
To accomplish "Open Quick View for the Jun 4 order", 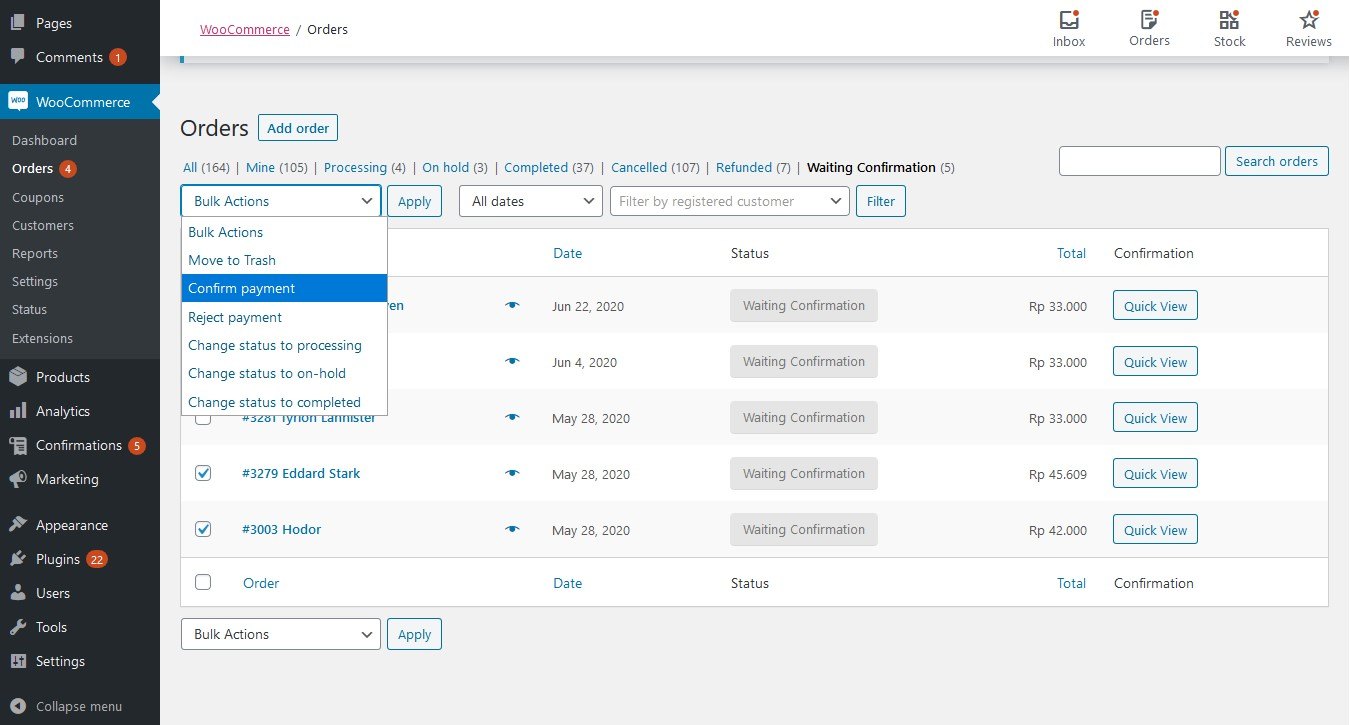I will click(x=1155, y=362).
